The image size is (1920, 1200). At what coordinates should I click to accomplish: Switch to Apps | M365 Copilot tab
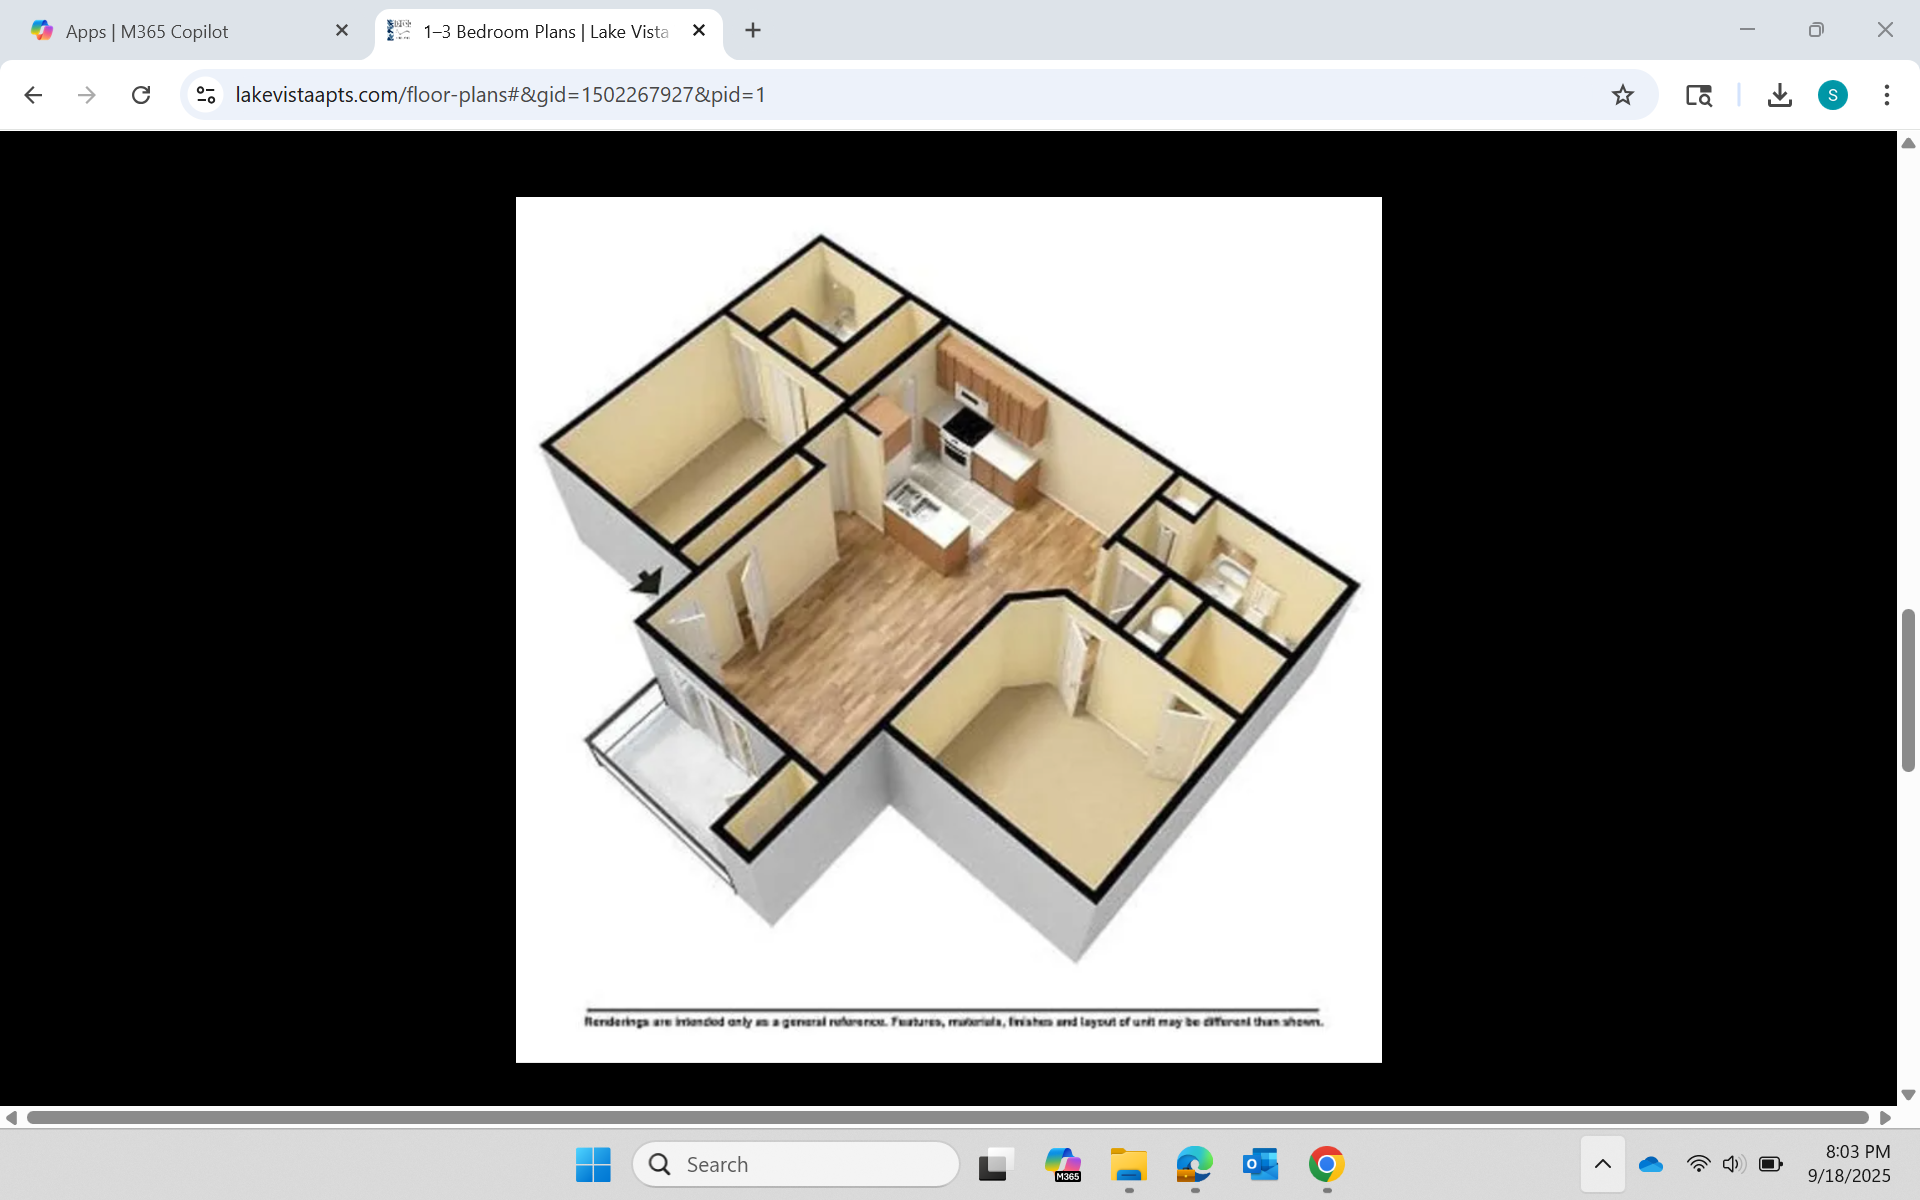click(x=175, y=31)
